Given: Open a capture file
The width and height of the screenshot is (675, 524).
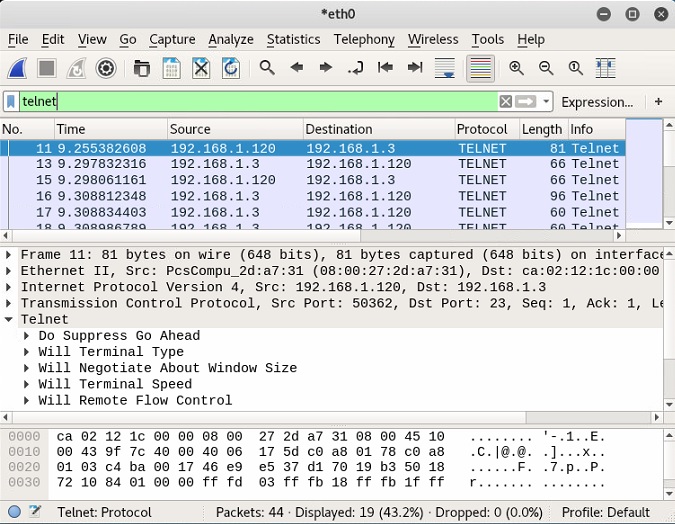Looking at the screenshot, I should (x=142, y=68).
